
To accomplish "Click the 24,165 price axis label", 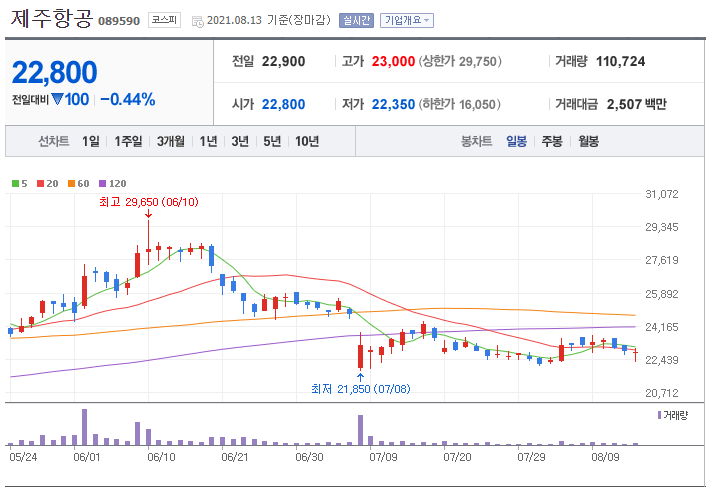I will coord(661,327).
